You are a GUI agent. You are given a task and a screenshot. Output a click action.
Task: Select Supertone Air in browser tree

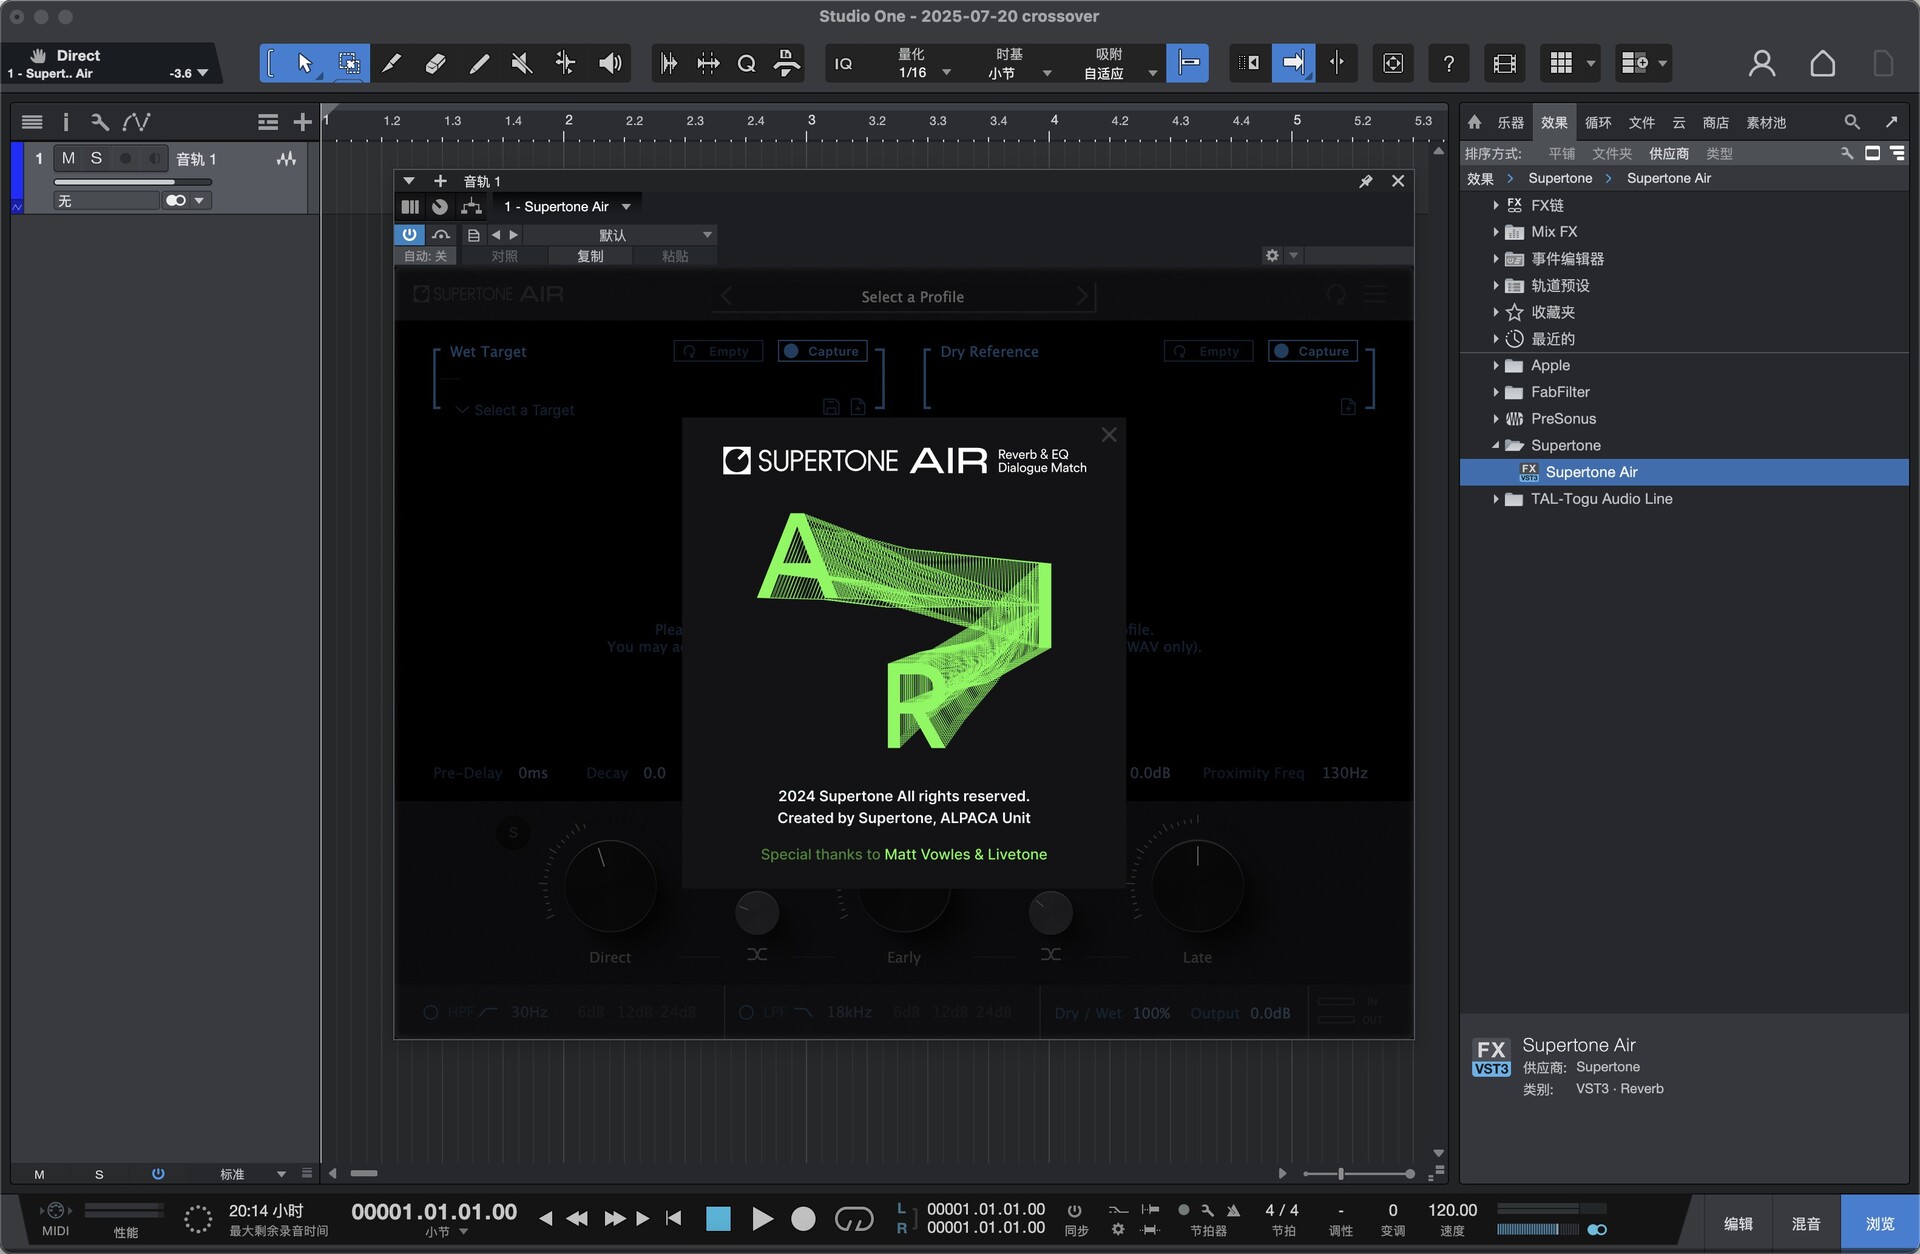[x=1684, y=472]
